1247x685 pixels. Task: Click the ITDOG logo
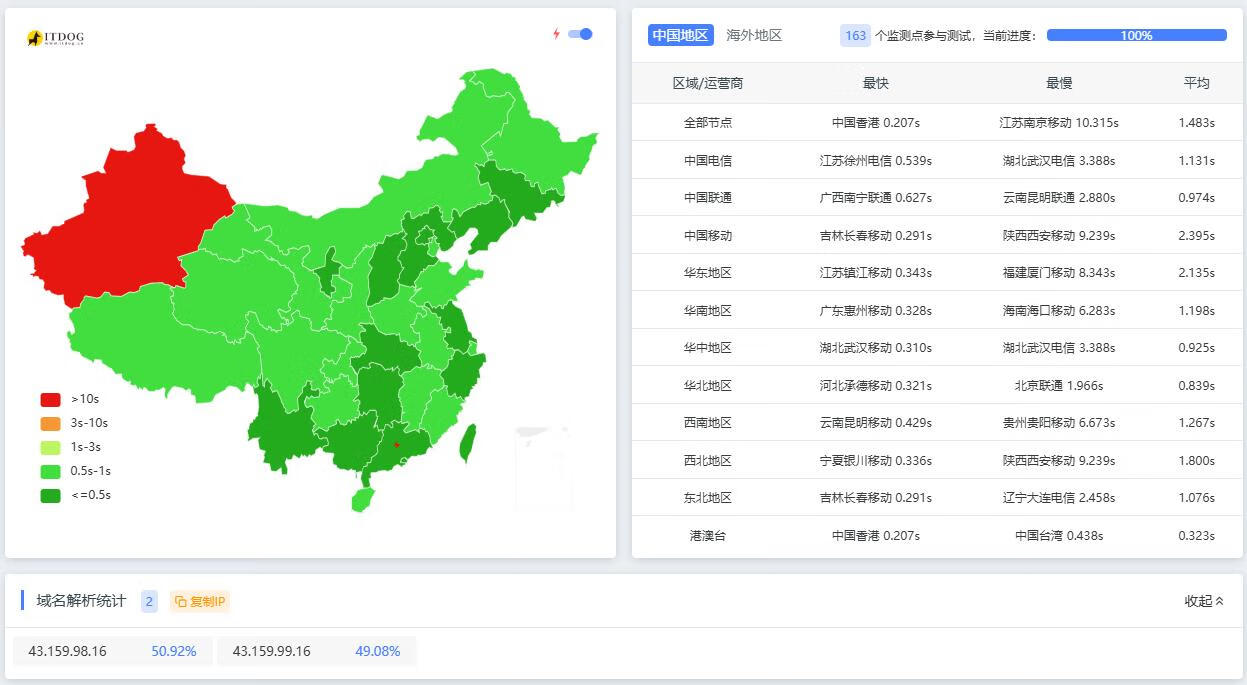coord(56,38)
